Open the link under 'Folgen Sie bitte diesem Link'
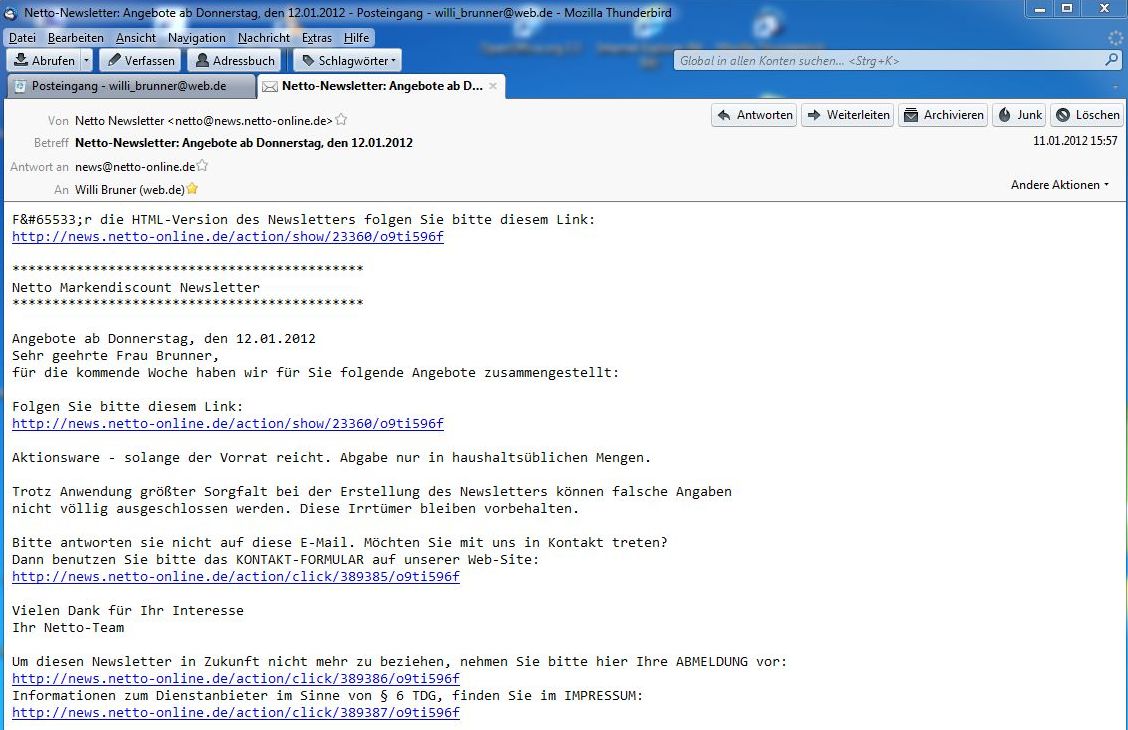This screenshot has height=730, width=1128. (x=228, y=424)
